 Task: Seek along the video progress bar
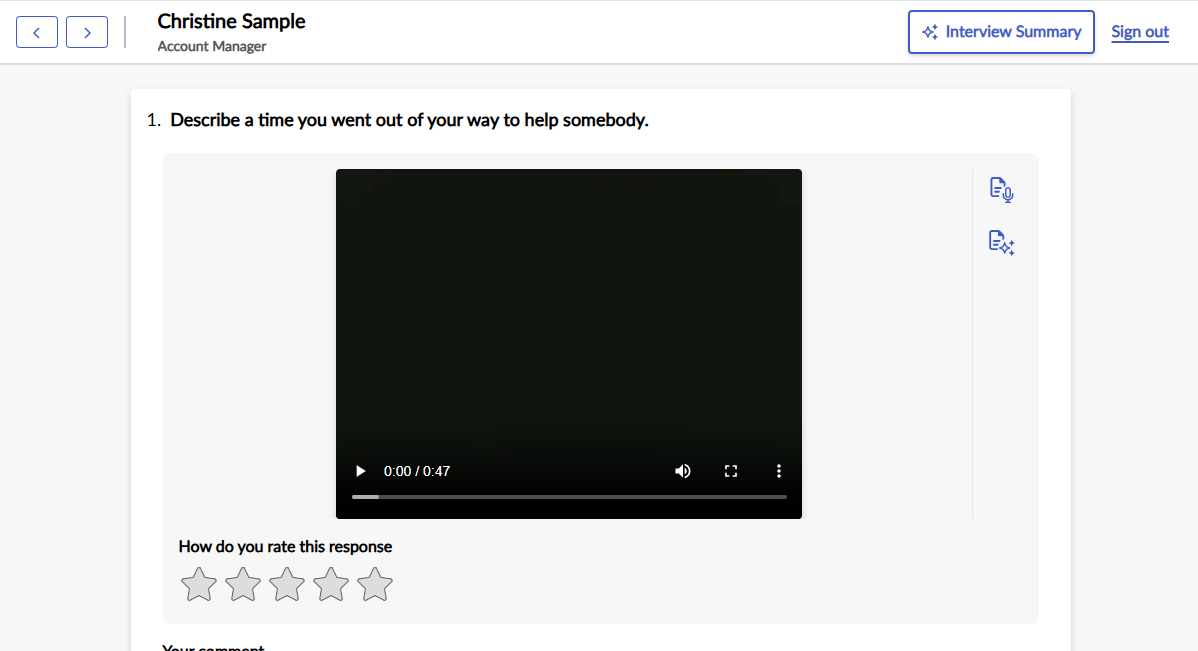pos(569,497)
